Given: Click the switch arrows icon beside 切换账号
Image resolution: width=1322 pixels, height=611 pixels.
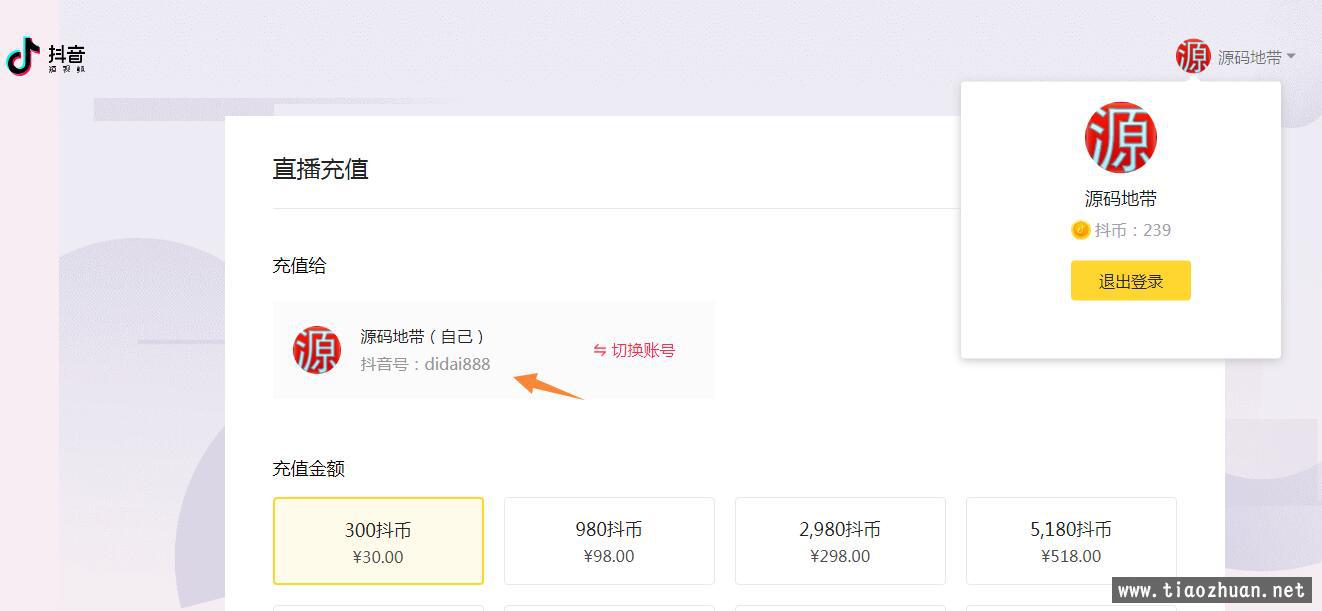Looking at the screenshot, I should click(x=600, y=350).
